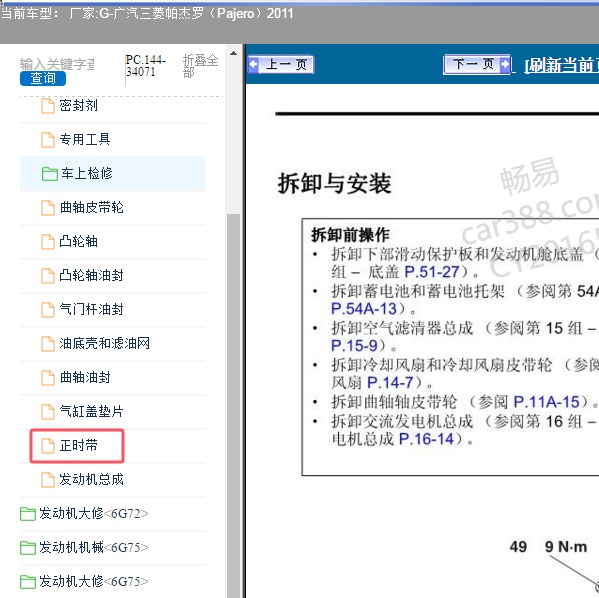Expand the 发动机大修<6G72> folder
The image size is (599, 598).
94,514
